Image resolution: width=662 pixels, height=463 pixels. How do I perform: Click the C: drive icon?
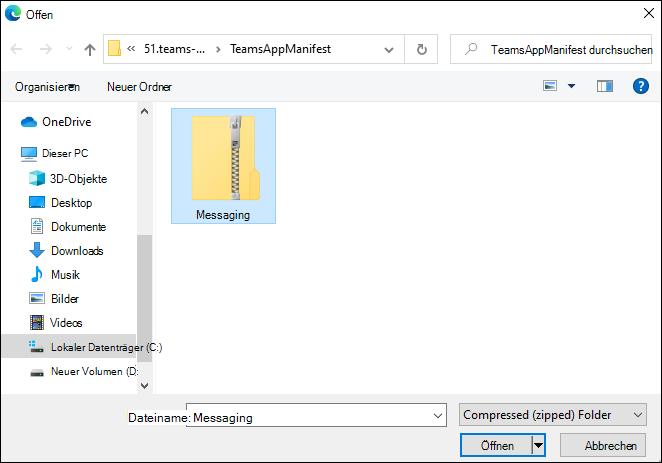pos(36,347)
